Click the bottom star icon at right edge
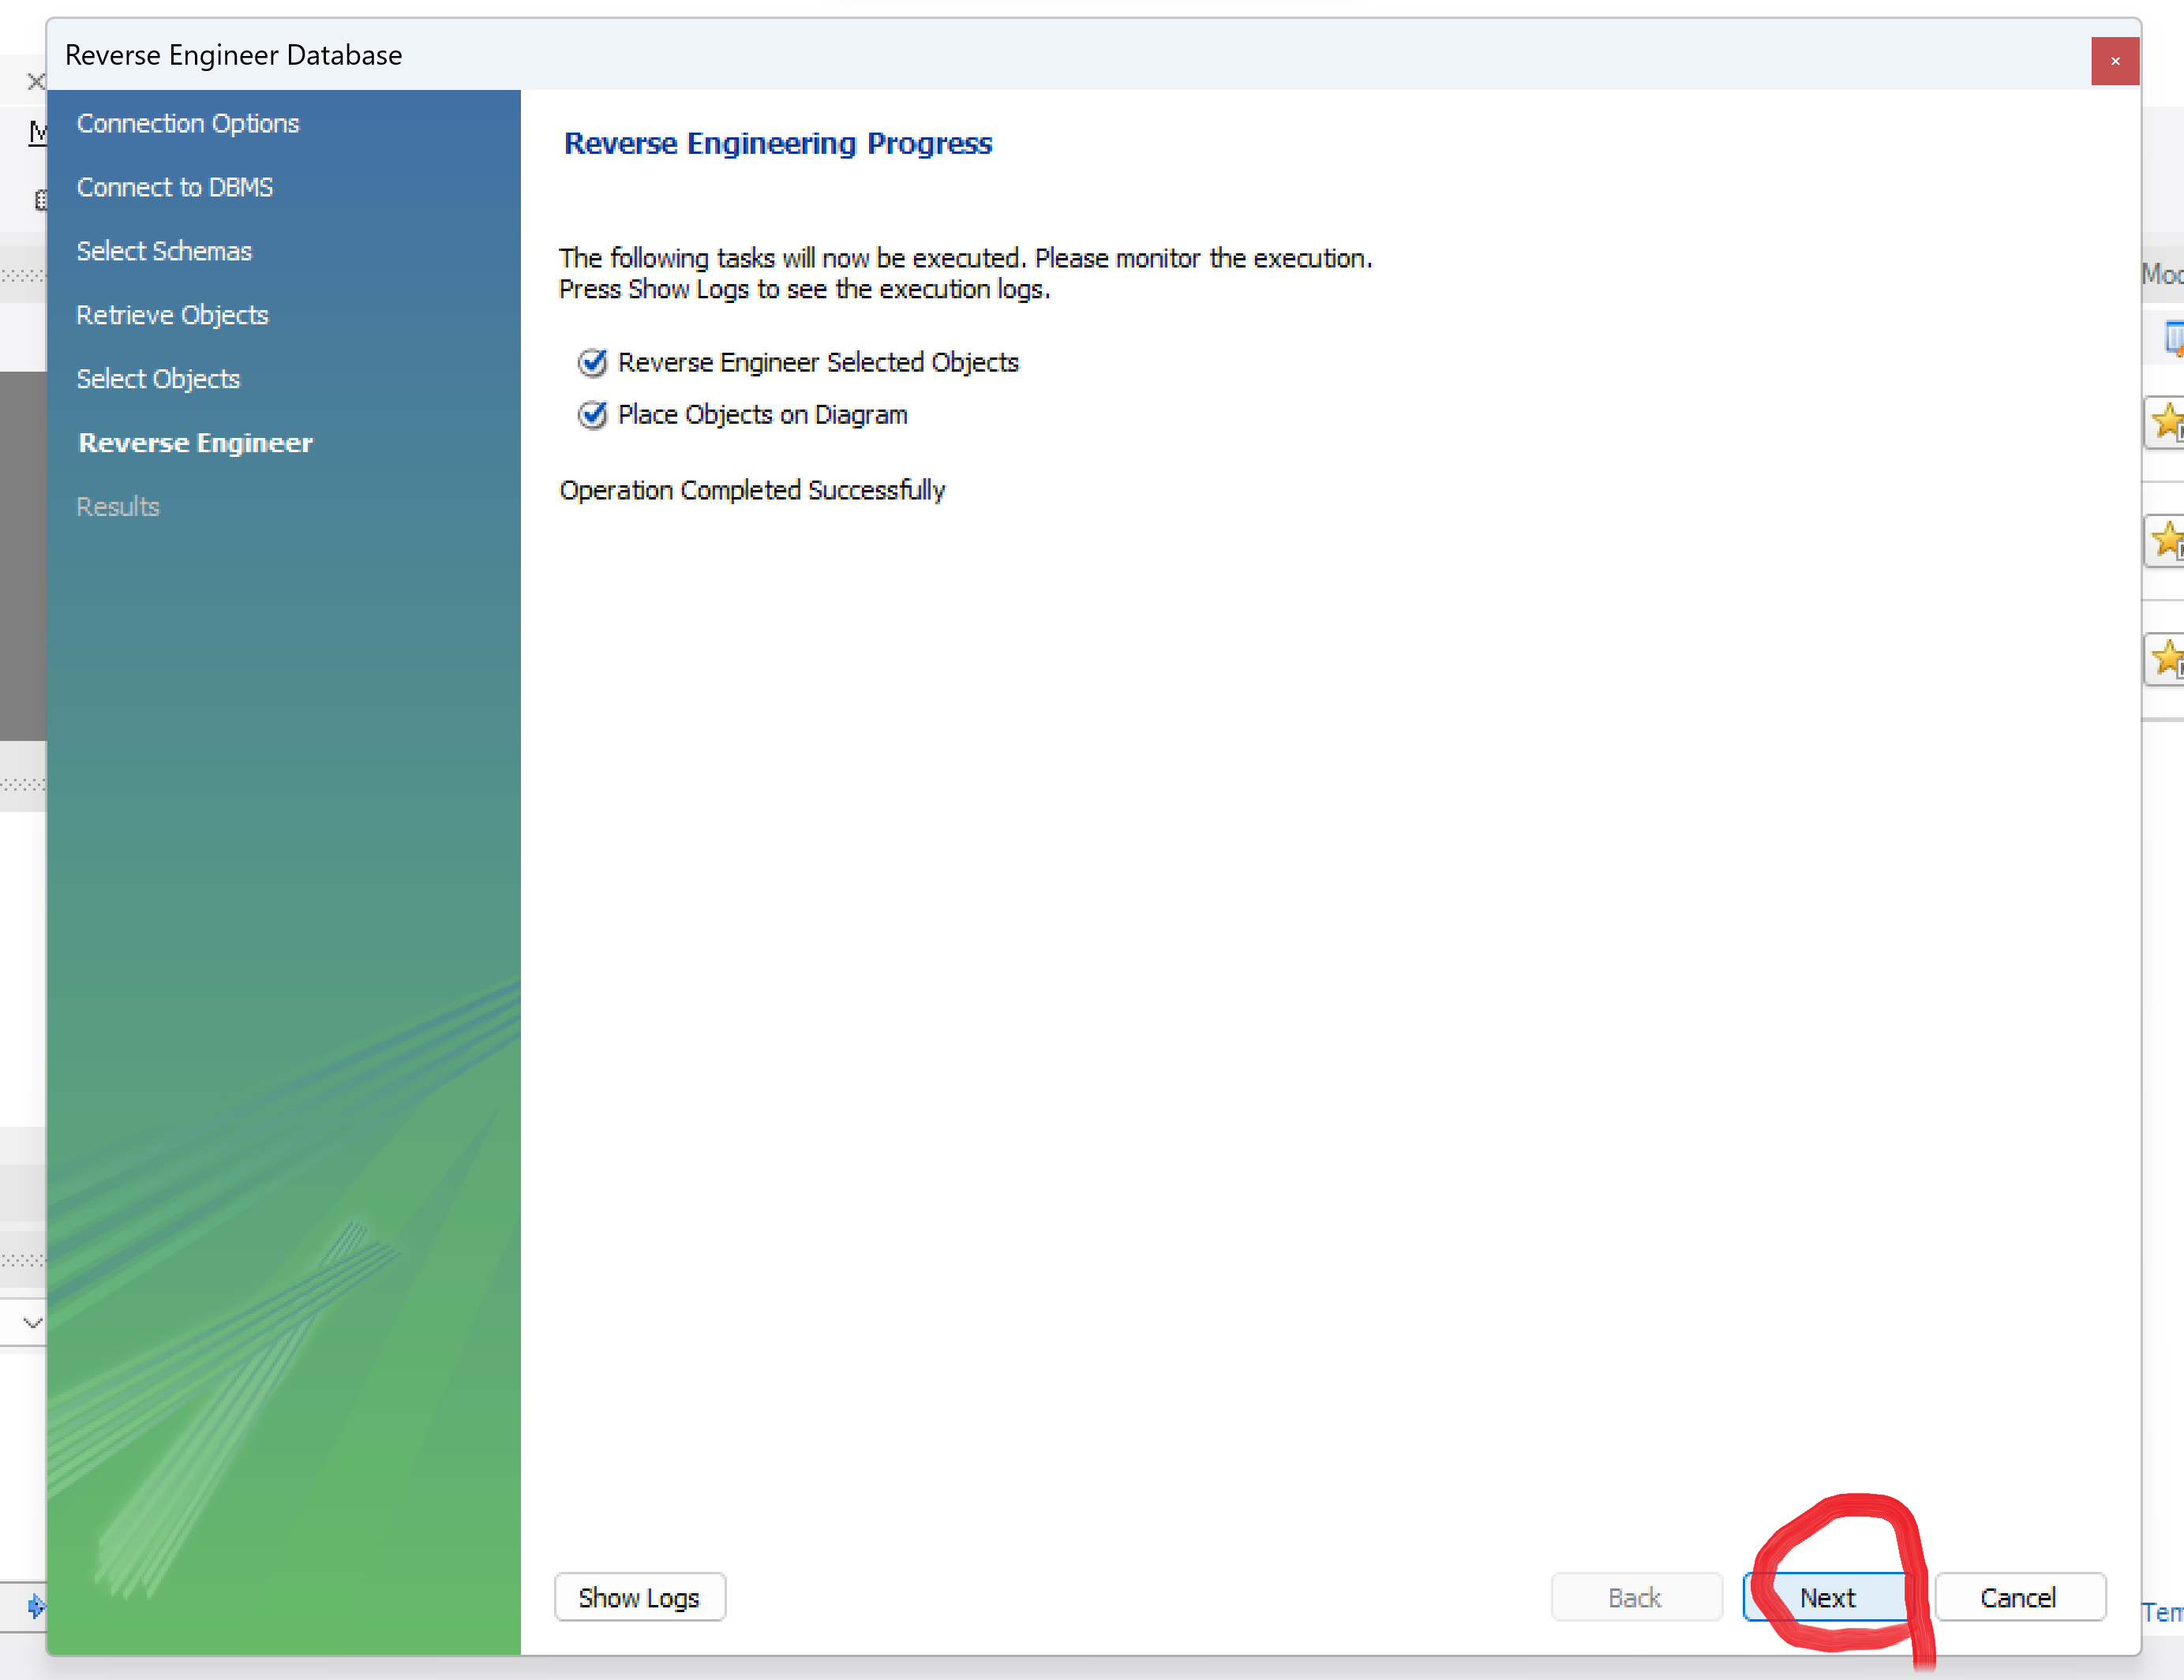 [x=2167, y=658]
